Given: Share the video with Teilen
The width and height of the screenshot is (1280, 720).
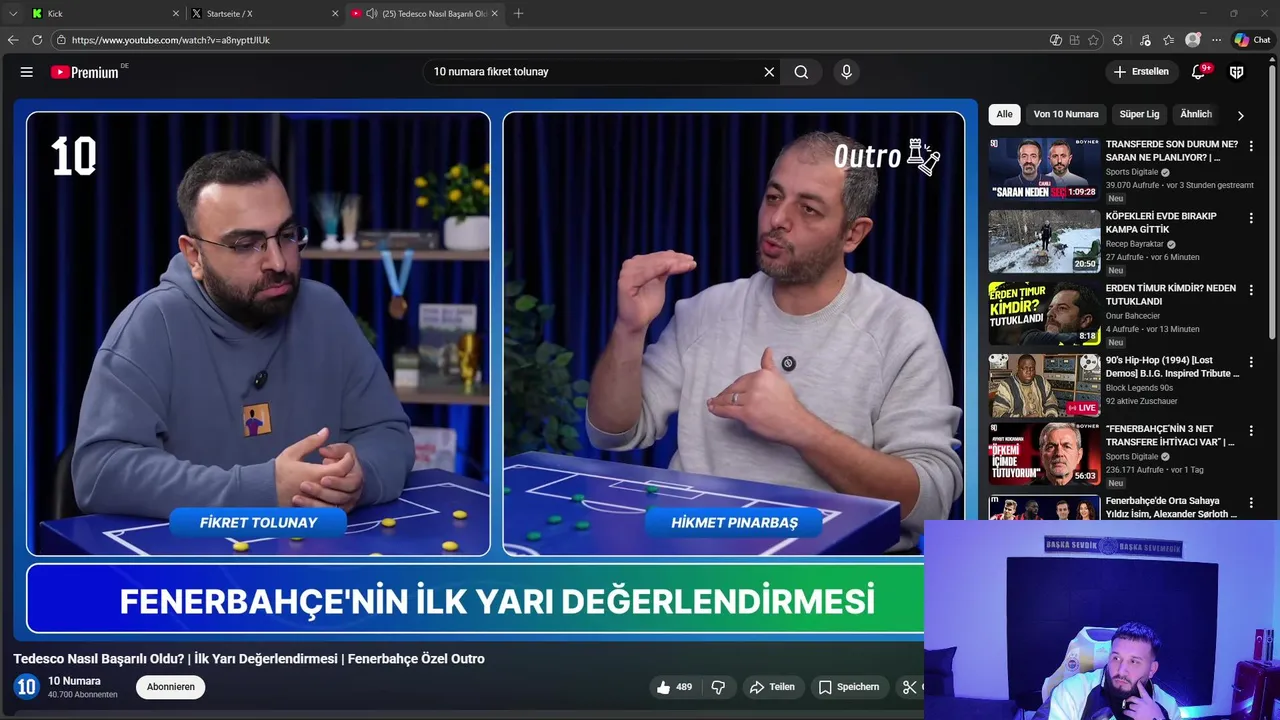Looking at the screenshot, I should pos(772,687).
